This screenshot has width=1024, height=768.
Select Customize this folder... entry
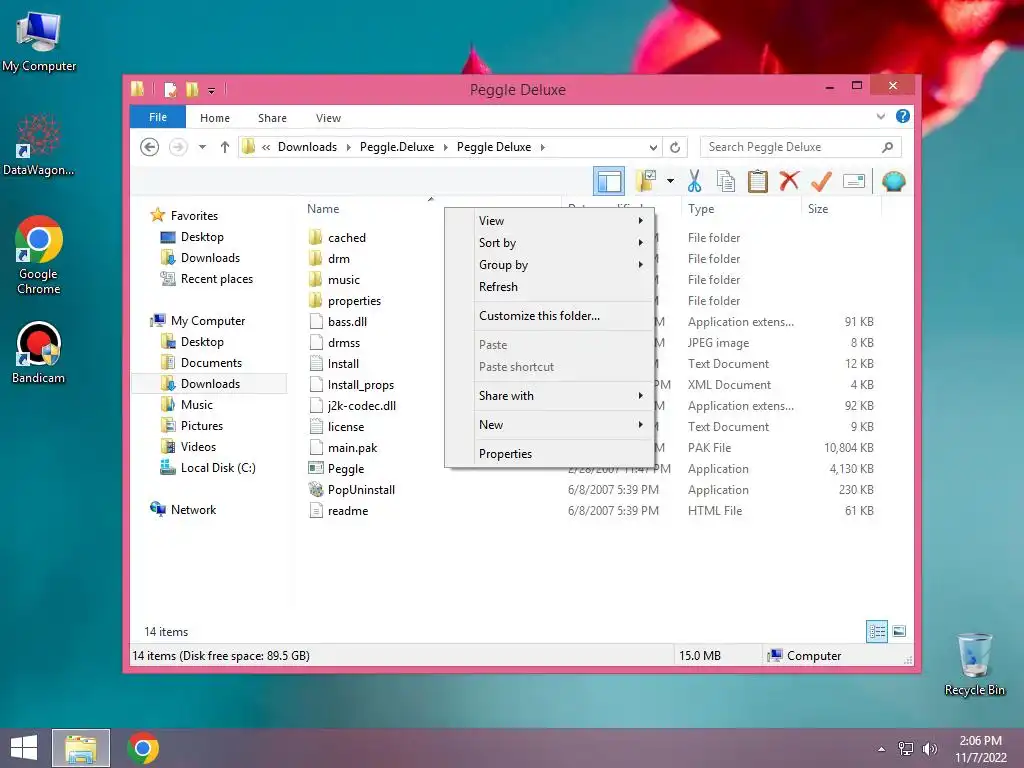549,315
